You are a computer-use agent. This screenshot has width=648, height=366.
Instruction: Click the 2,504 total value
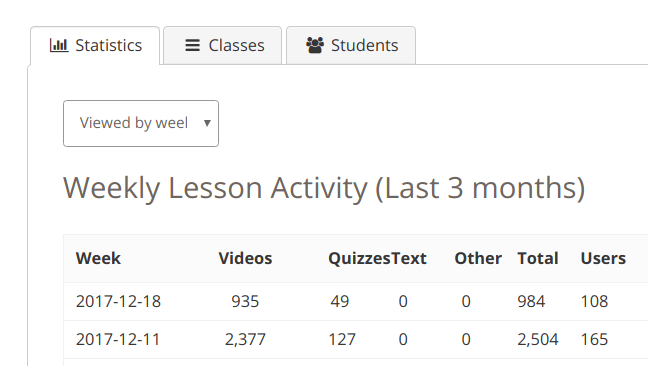pos(538,340)
